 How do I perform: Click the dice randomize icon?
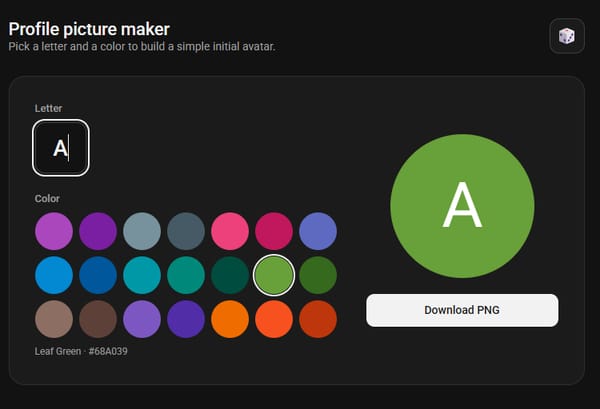(567, 36)
